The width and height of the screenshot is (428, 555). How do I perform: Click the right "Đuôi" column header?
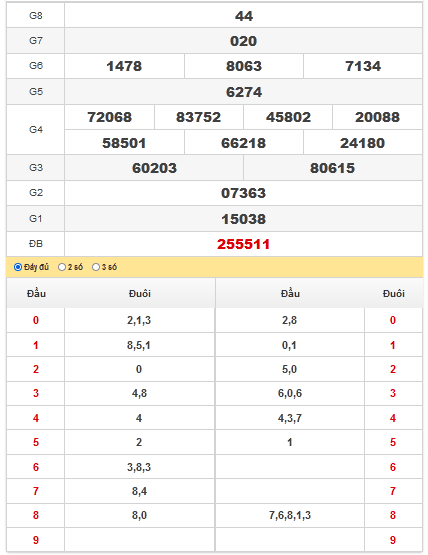(x=394, y=293)
